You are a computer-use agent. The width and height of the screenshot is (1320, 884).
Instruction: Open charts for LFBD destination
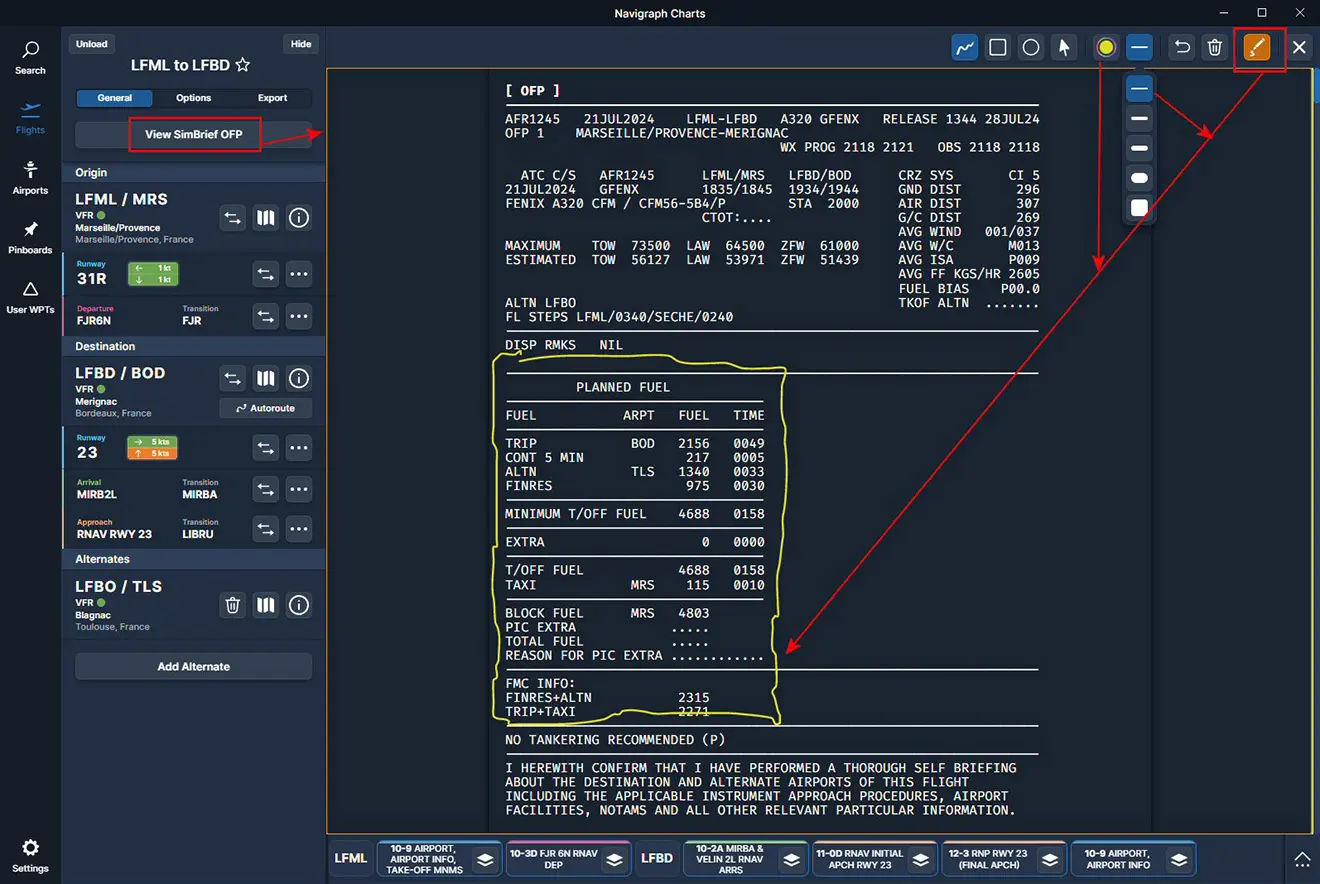point(265,378)
